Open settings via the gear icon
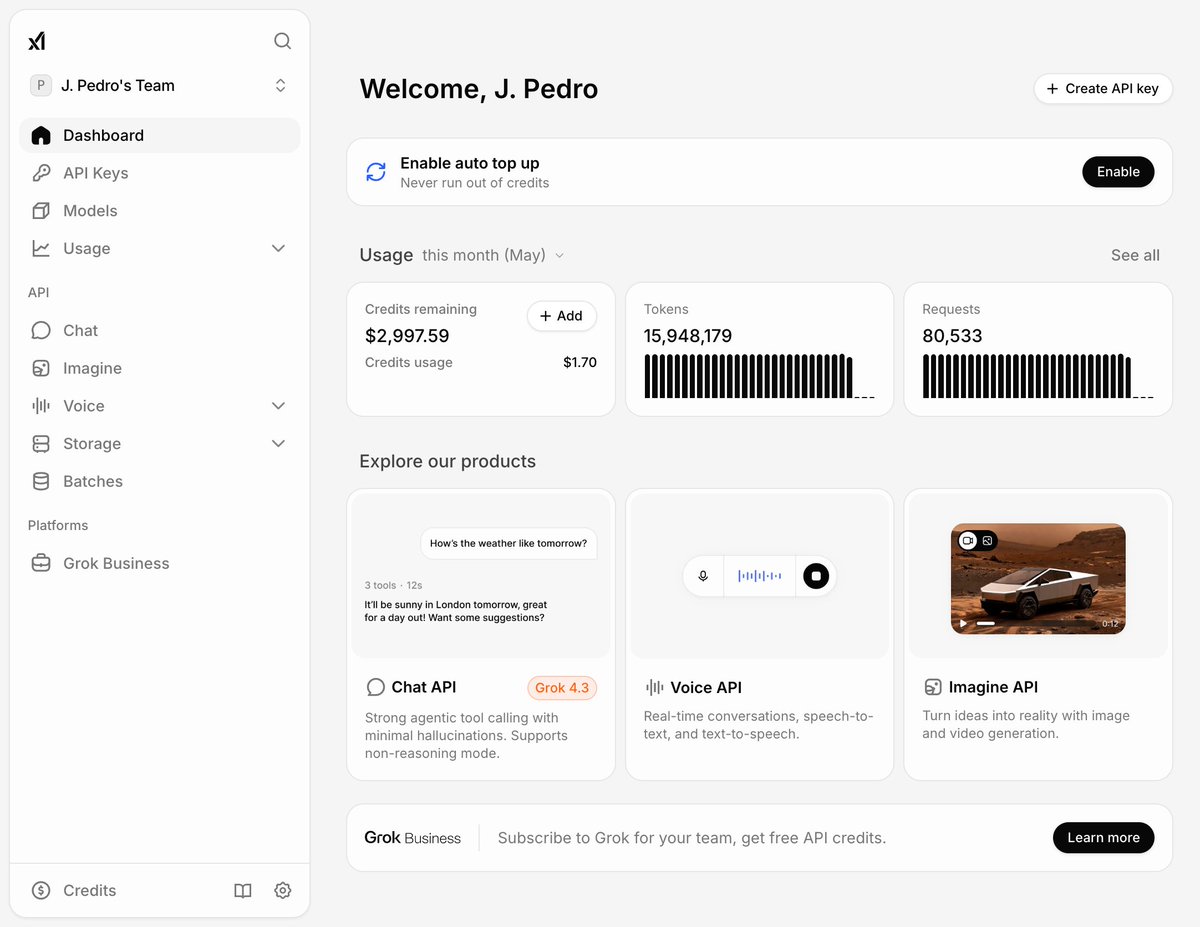Viewport: 1200px width, 927px height. [x=283, y=890]
